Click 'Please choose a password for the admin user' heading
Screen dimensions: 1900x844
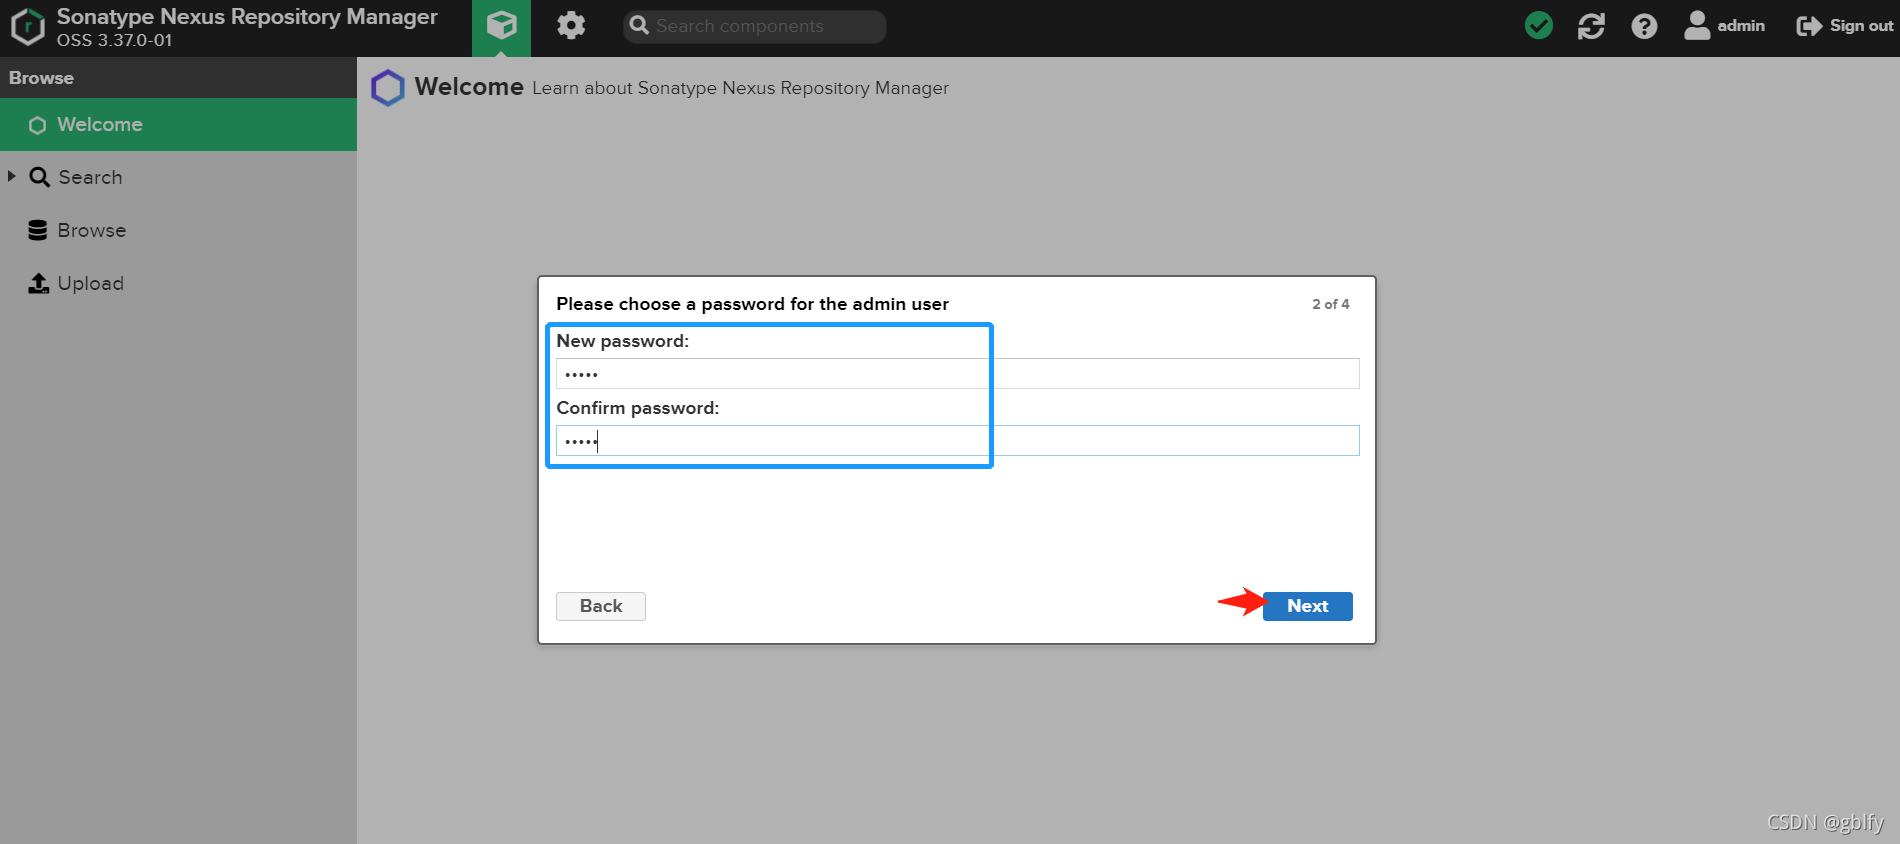point(752,304)
